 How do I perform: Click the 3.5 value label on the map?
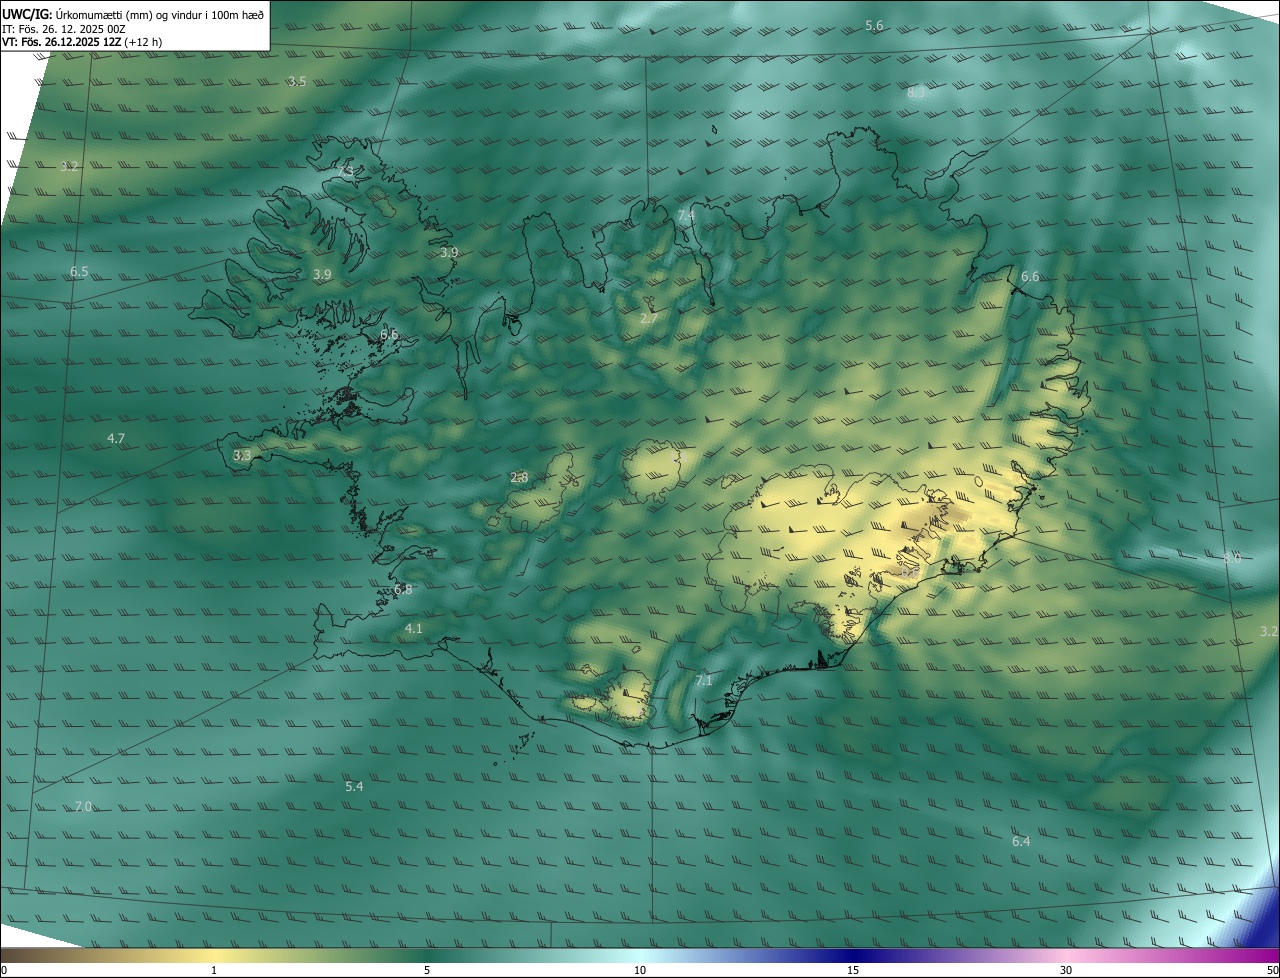[297, 81]
